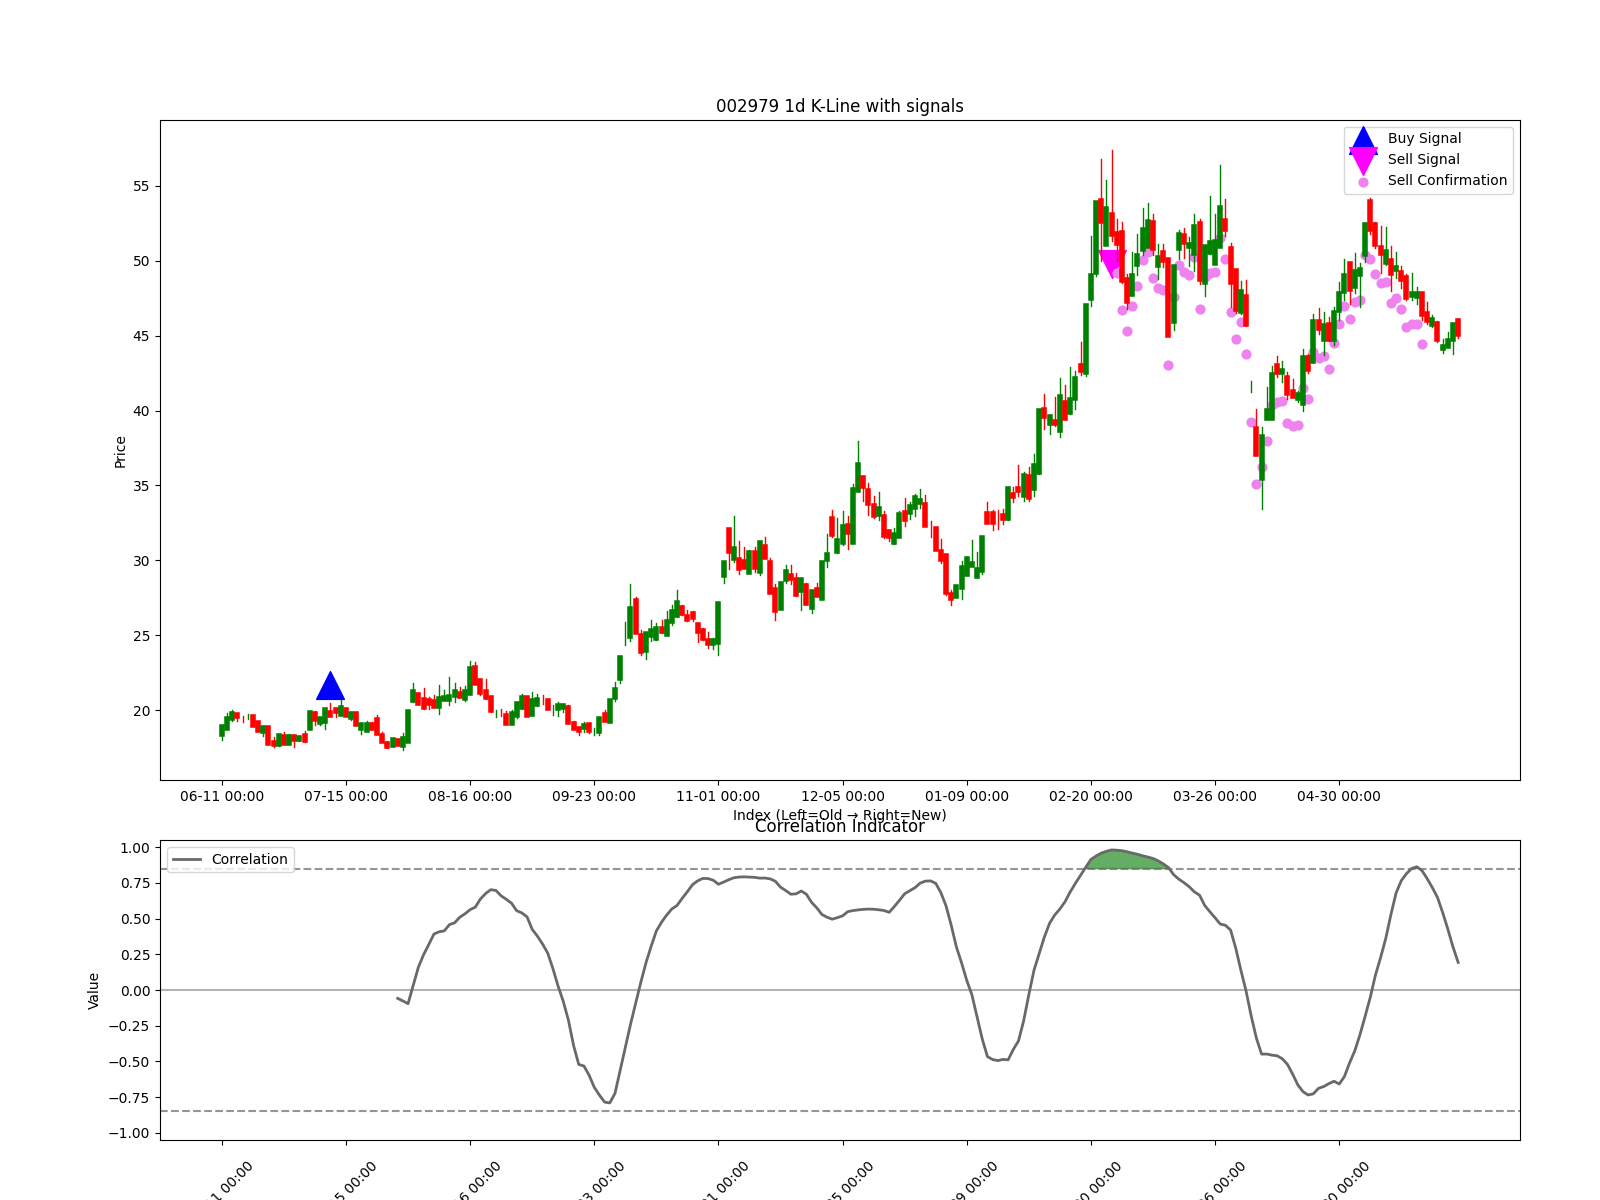Click the '01-09 00:00' x-axis tick label

[x=967, y=796]
